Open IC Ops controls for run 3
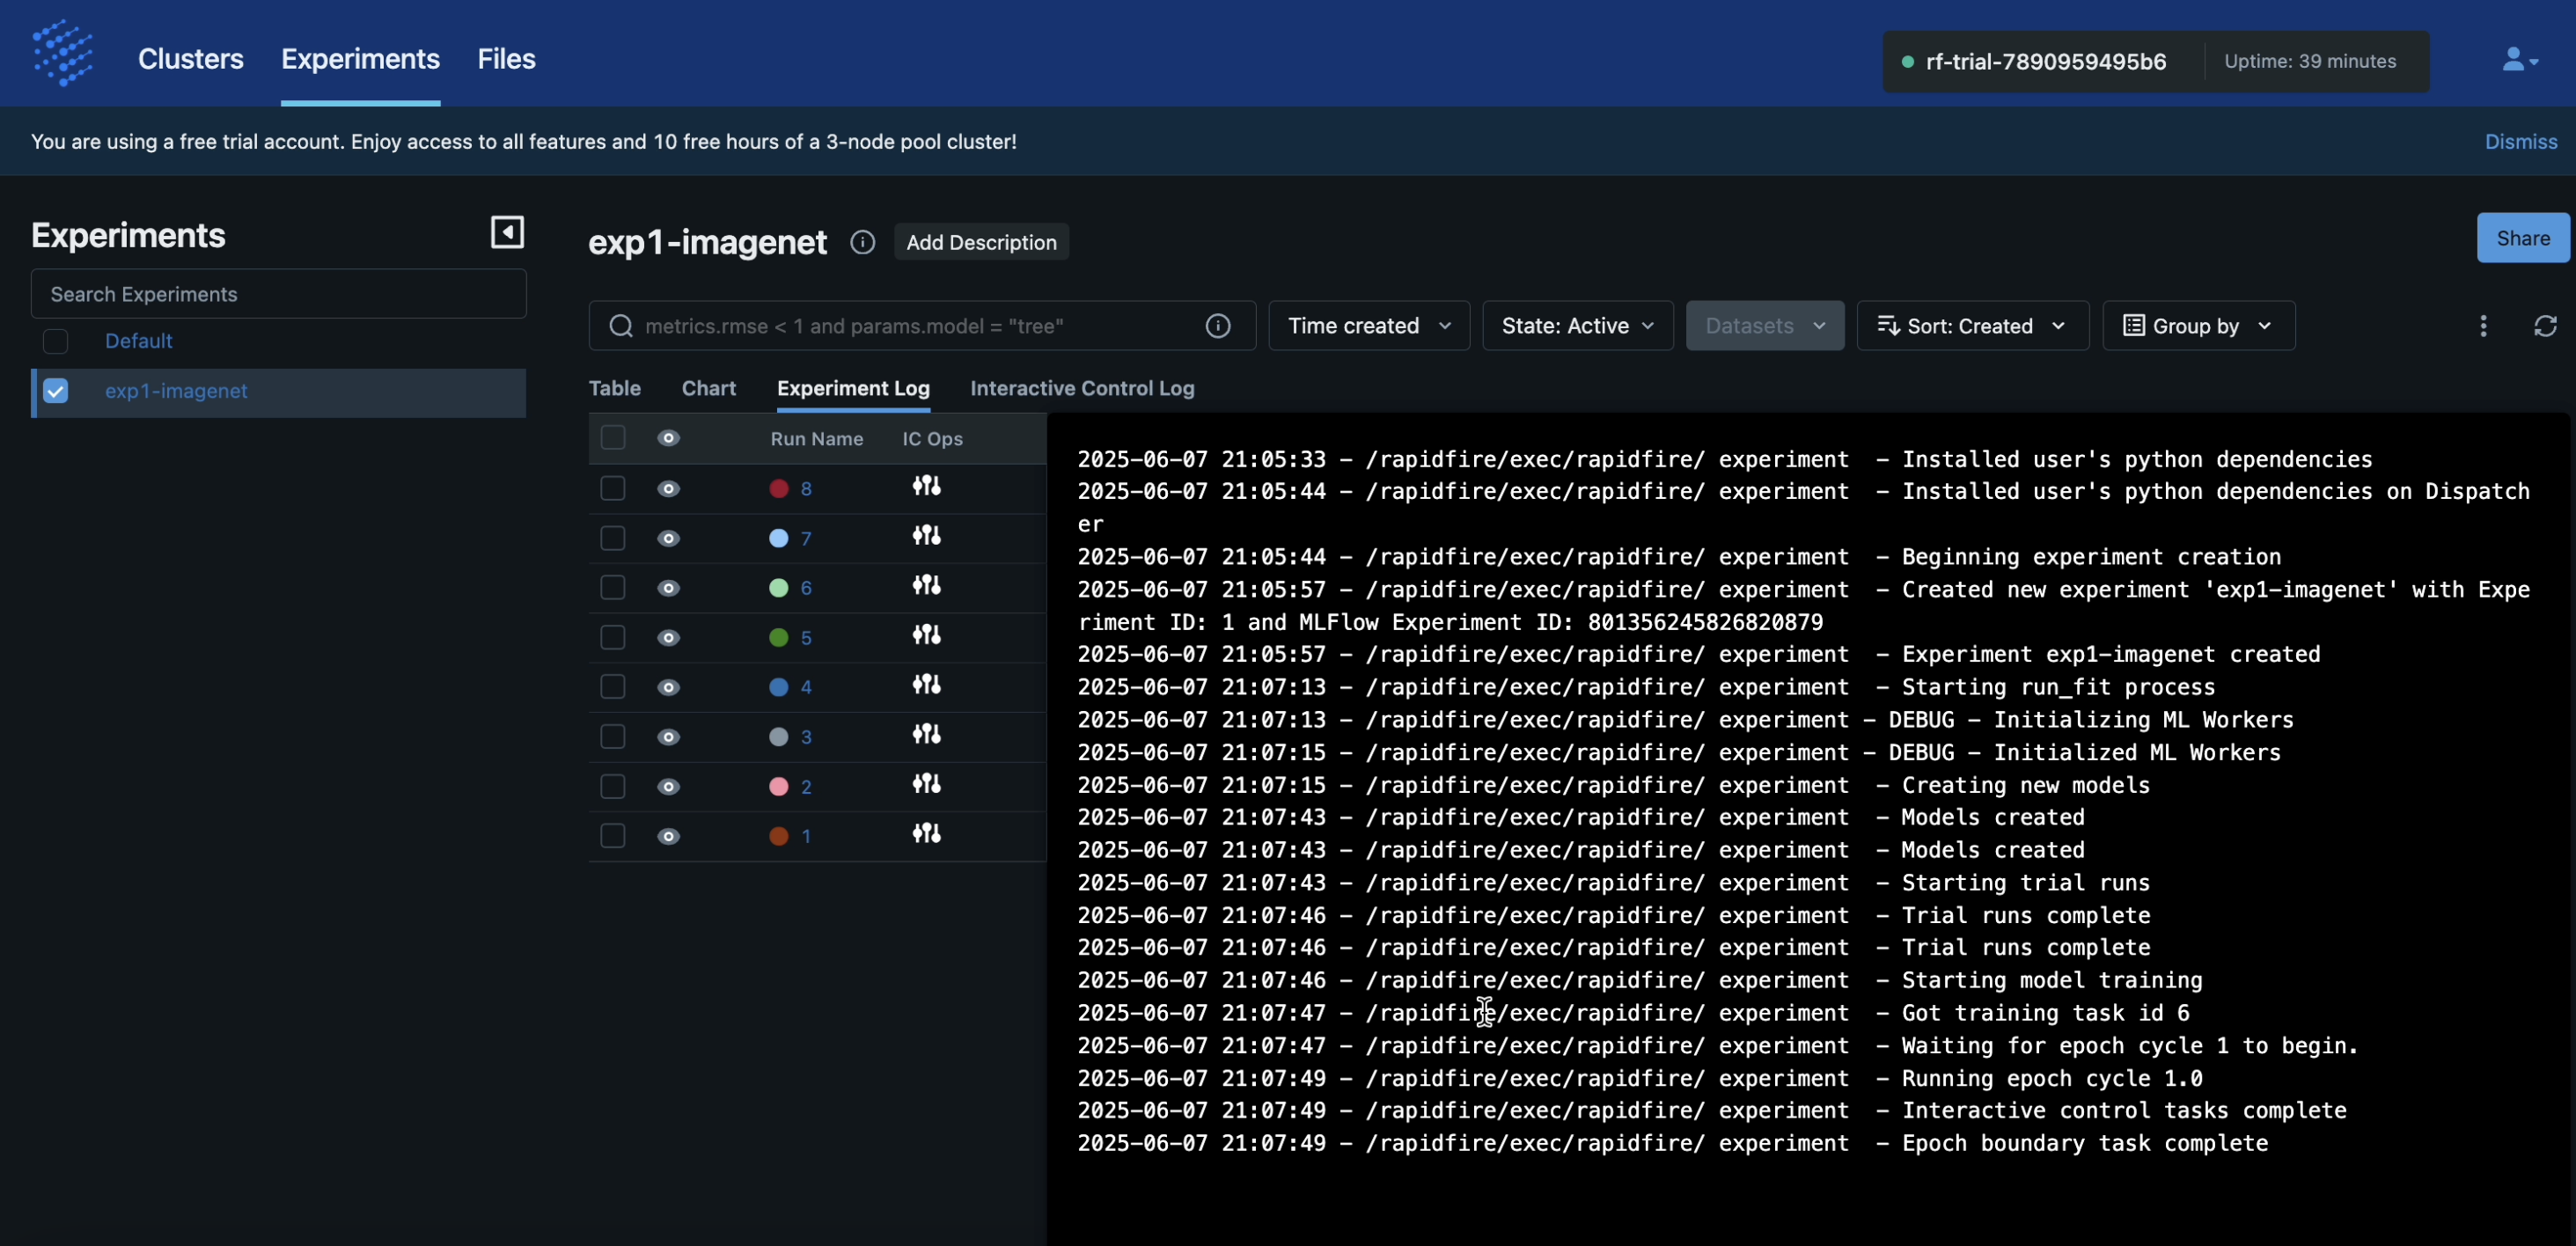Viewport: 2576px width, 1246px height. (926, 734)
